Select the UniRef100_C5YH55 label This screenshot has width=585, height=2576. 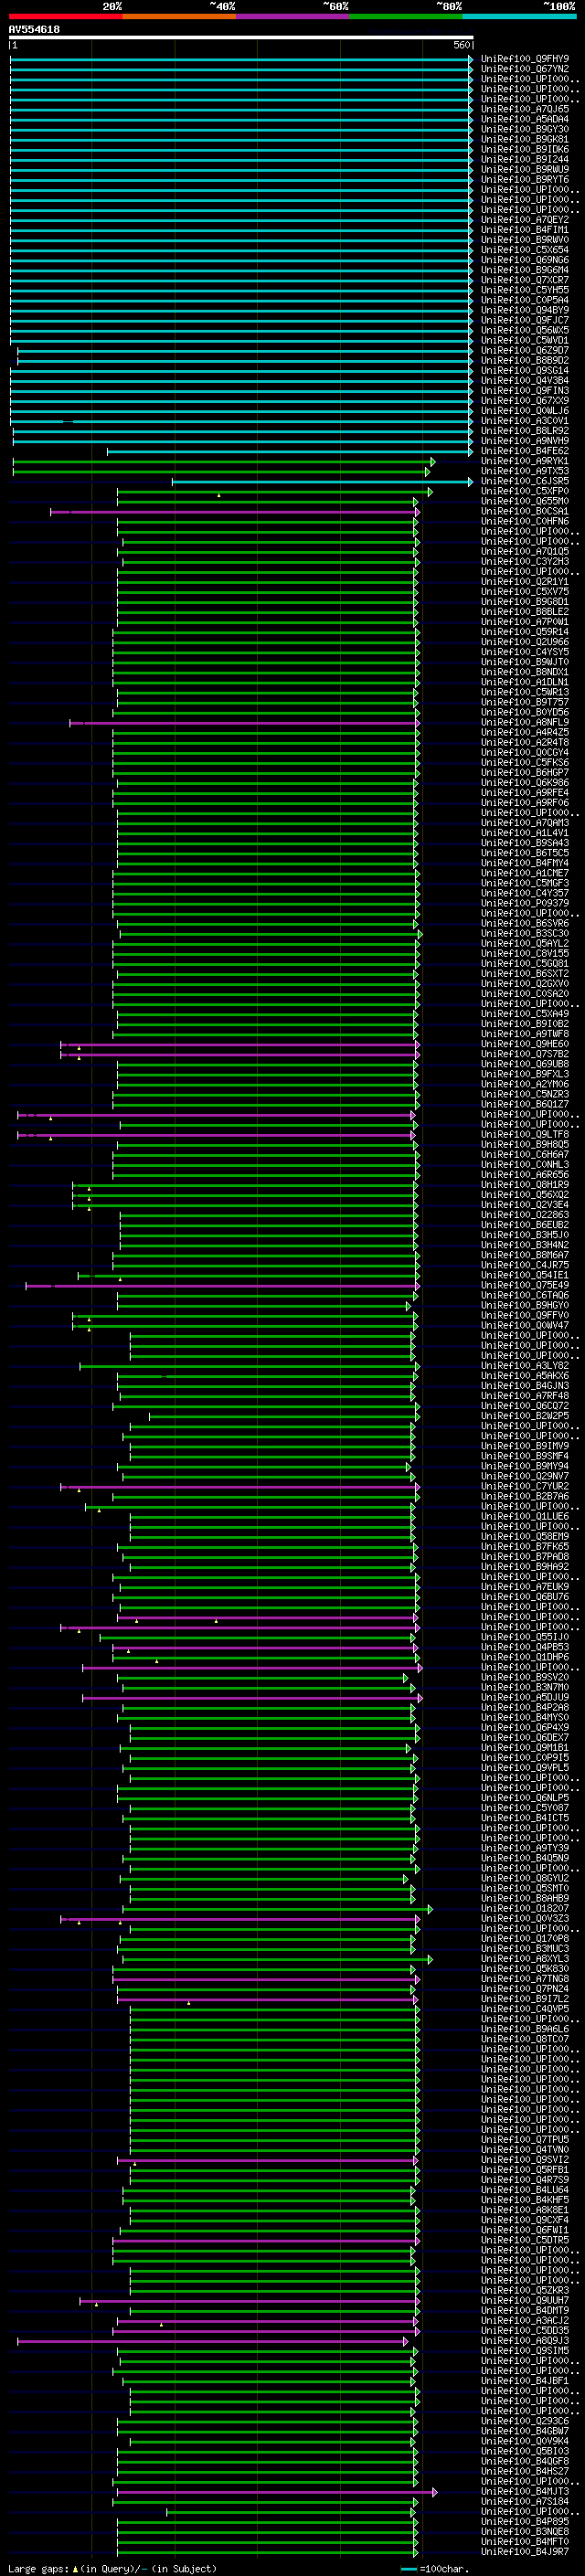(x=524, y=290)
